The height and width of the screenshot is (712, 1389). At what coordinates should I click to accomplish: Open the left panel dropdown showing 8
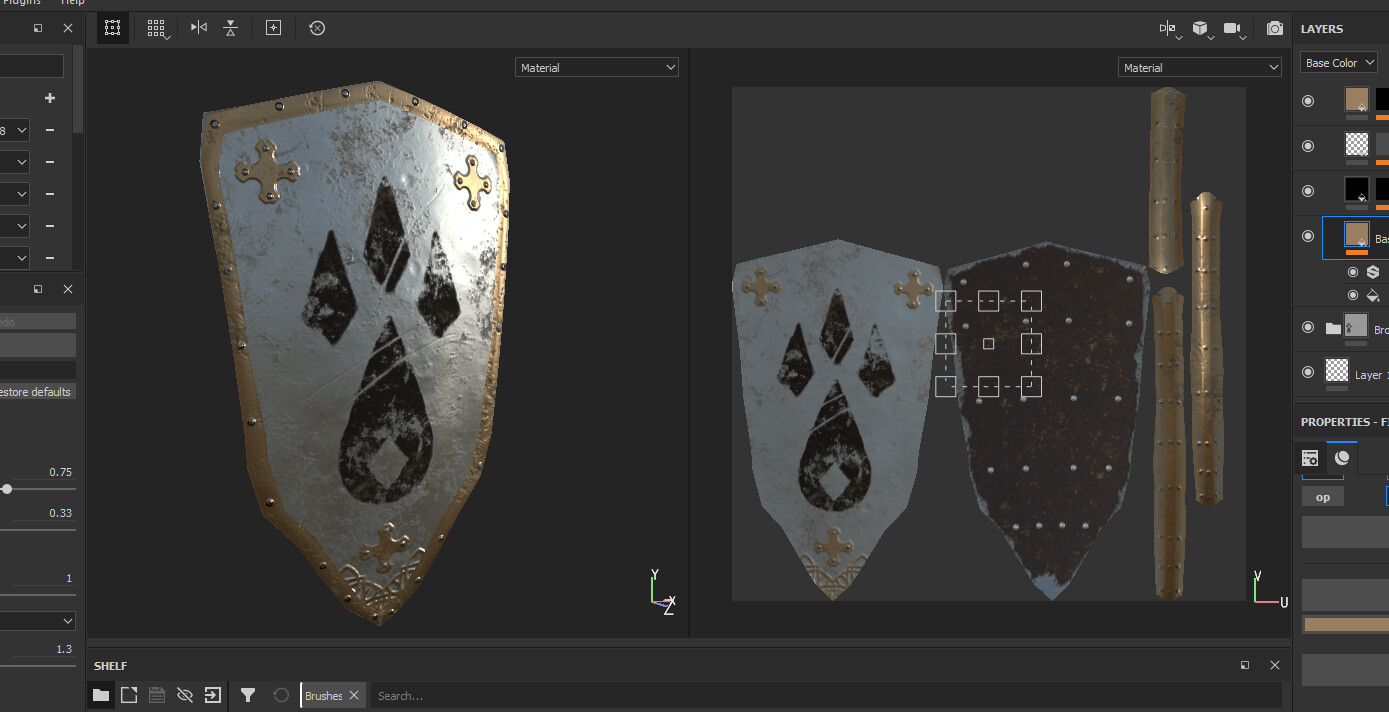pyautogui.click(x=15, y=130)
